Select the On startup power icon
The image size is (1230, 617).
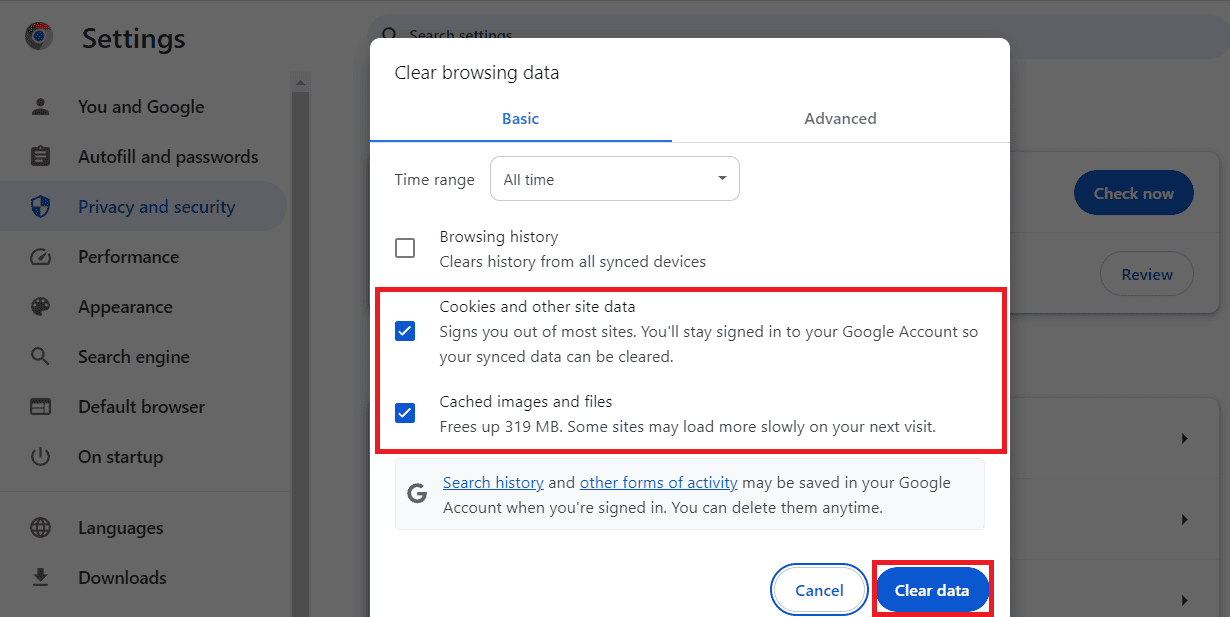(x=40, y=456)
